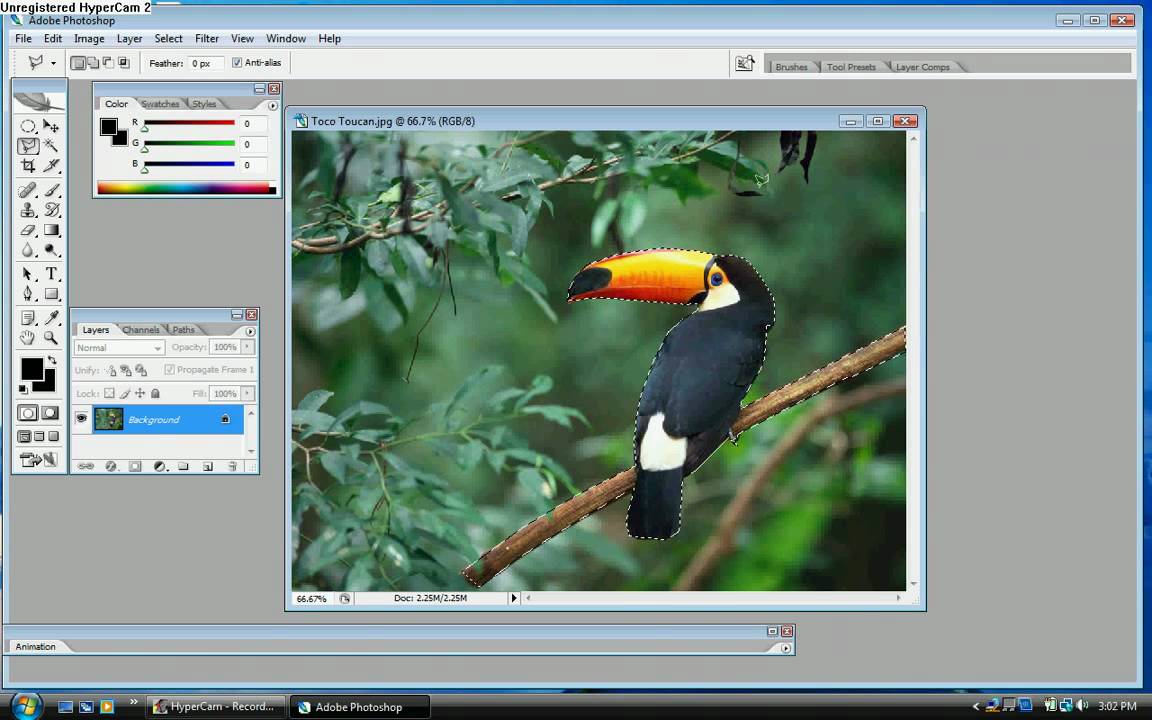Click Add to selection option button
Screen dimensions: 1152x720
click(93, 63)
